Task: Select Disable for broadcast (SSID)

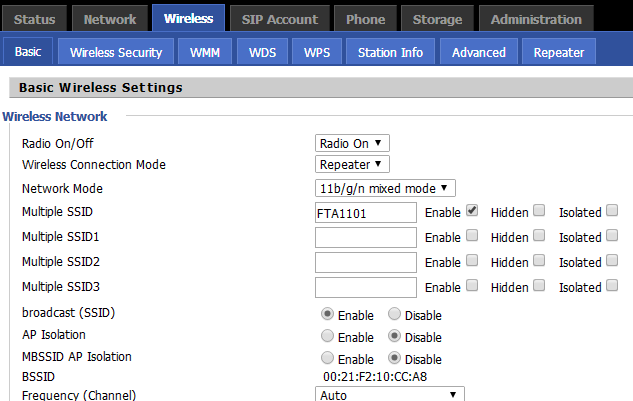Action: coord(394,315)
